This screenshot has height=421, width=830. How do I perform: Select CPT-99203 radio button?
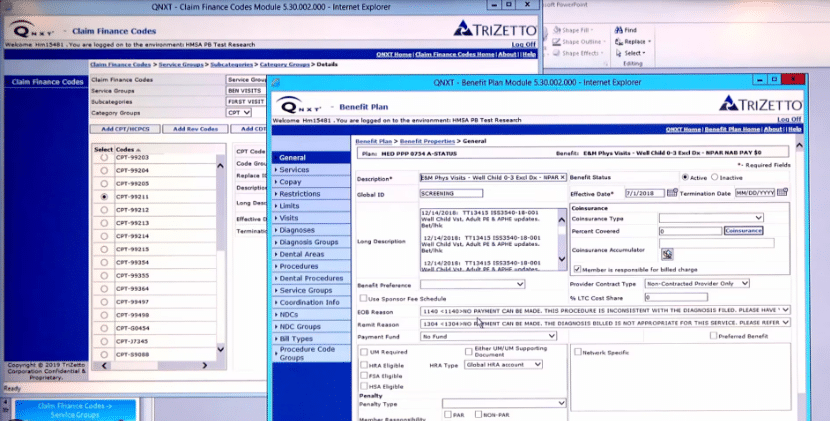coord(104,157)
